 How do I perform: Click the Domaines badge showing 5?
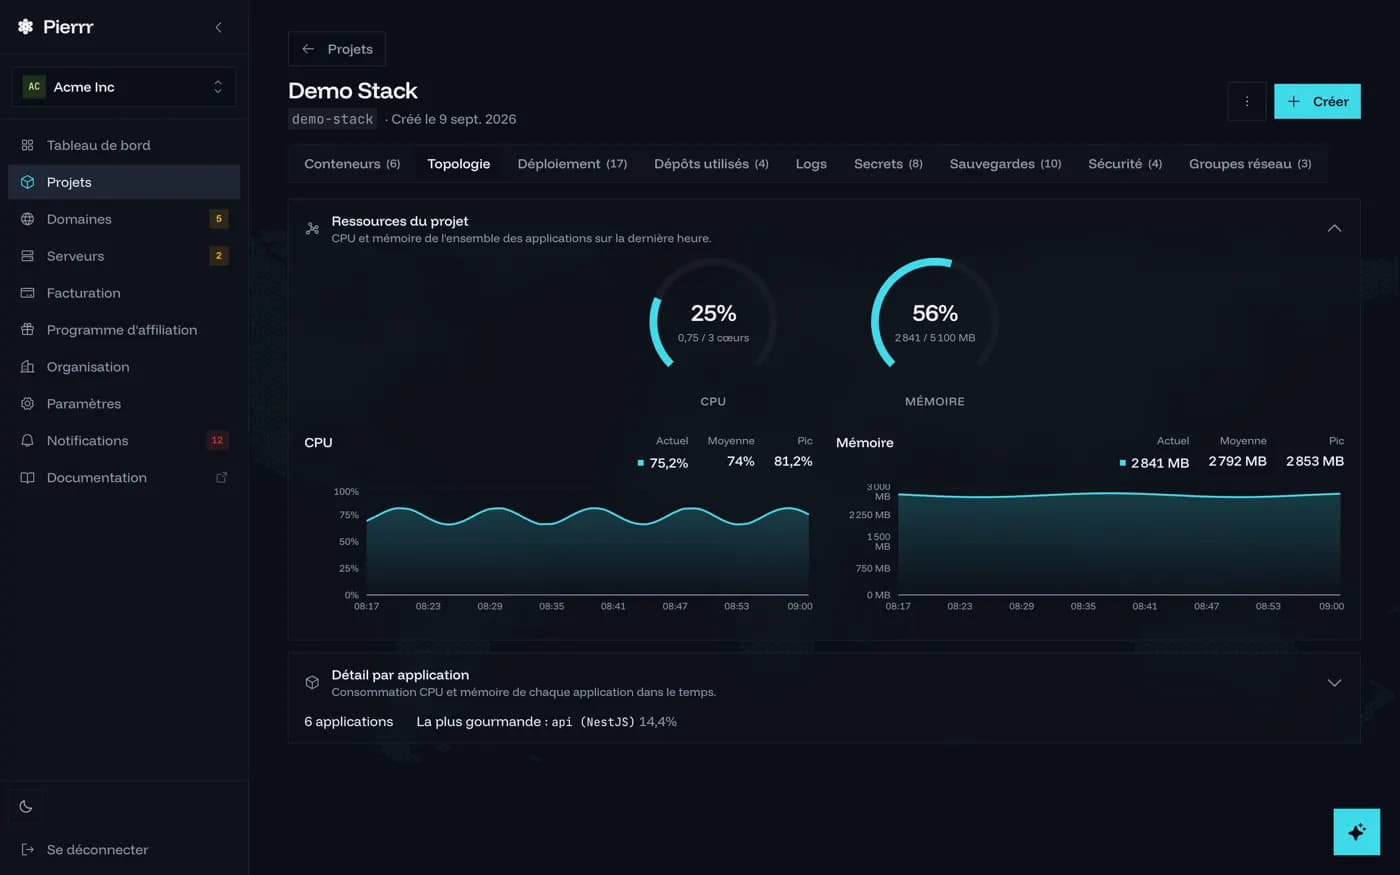(219, 219)
